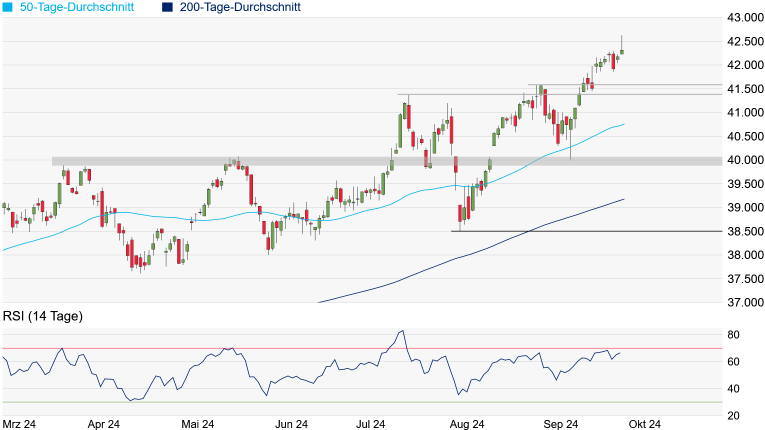The image size is (765, 430).
Task: Toggle the 200-Tage-Durchschnitt legend label
Action: (x=241, y=7)
